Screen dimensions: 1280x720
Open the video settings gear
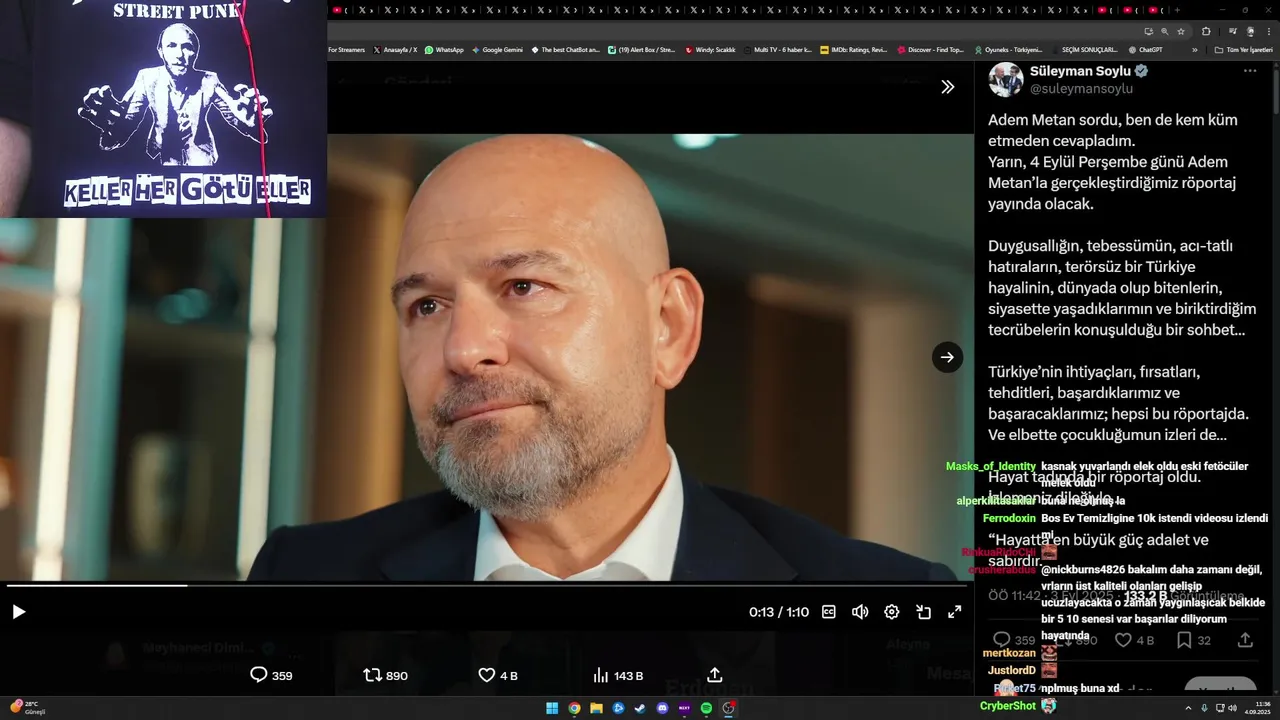click(x=892, y=612)
